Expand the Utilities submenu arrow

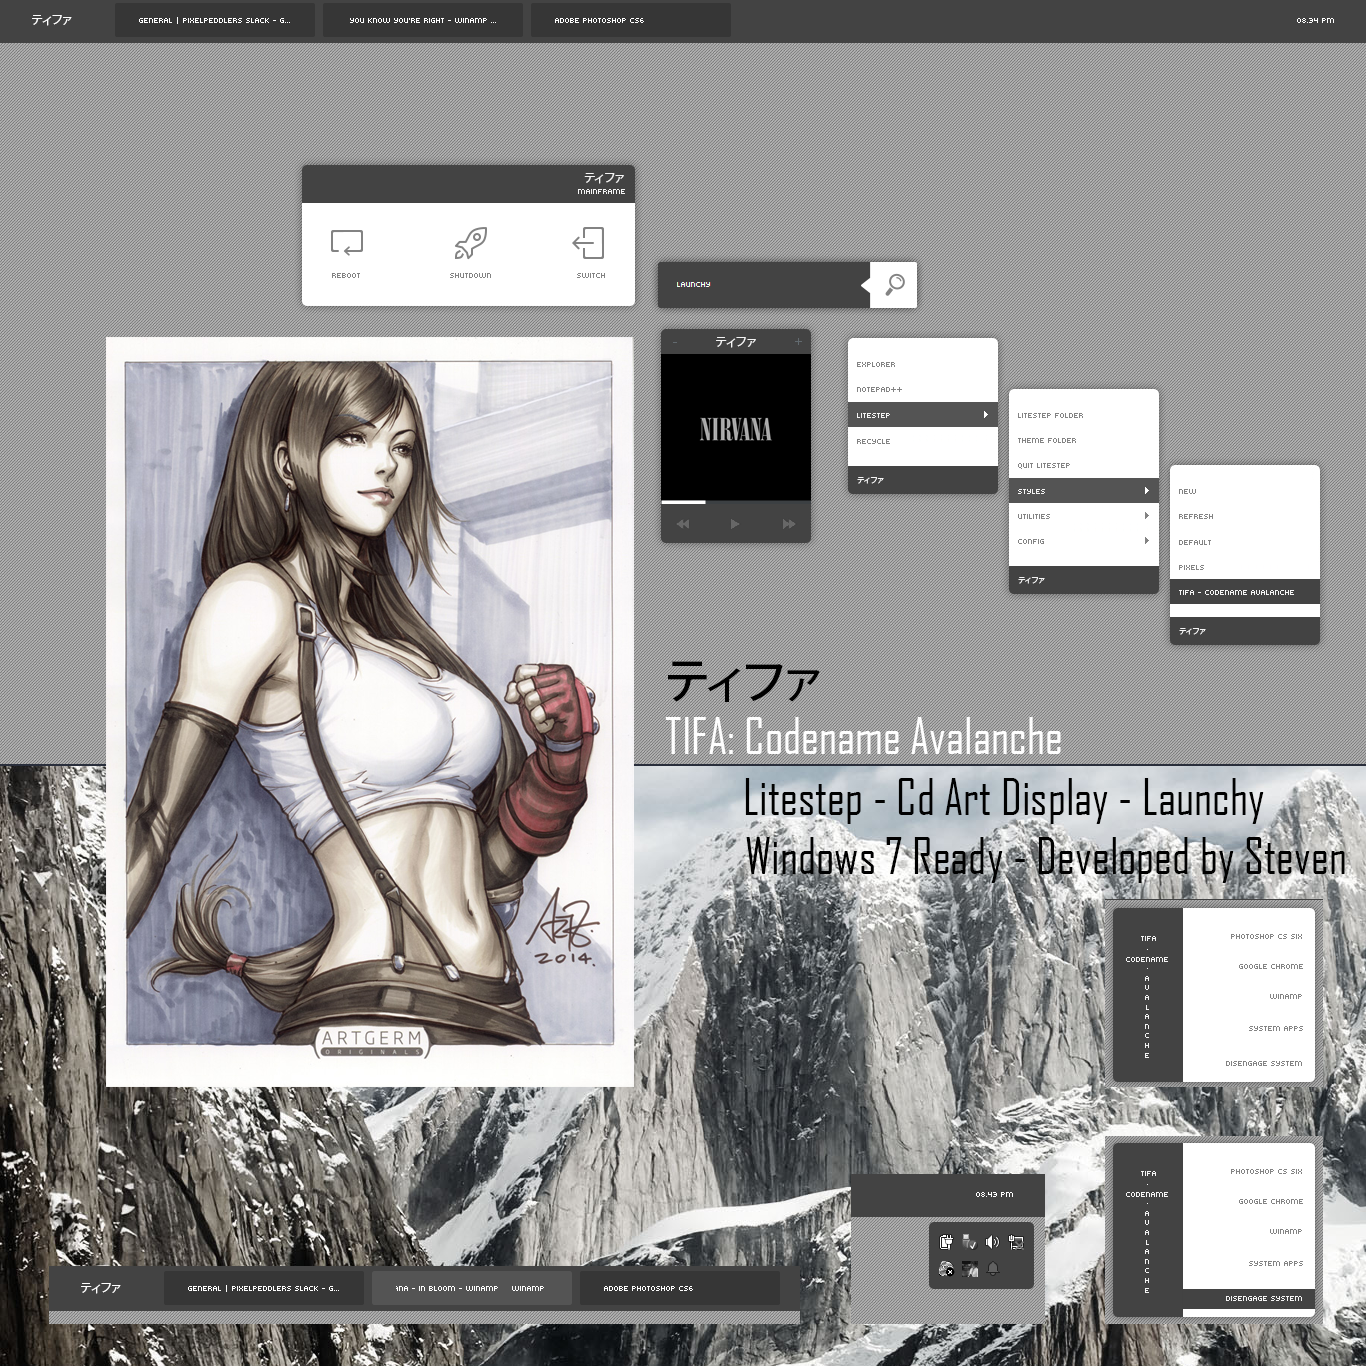coord(1146,516)
